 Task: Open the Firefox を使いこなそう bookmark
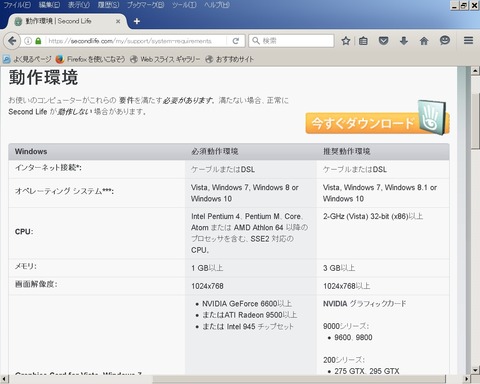(90, 59)
